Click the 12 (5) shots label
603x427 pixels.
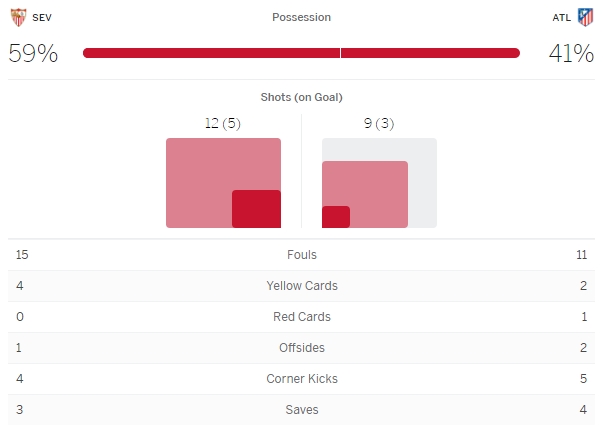(222, 123)
